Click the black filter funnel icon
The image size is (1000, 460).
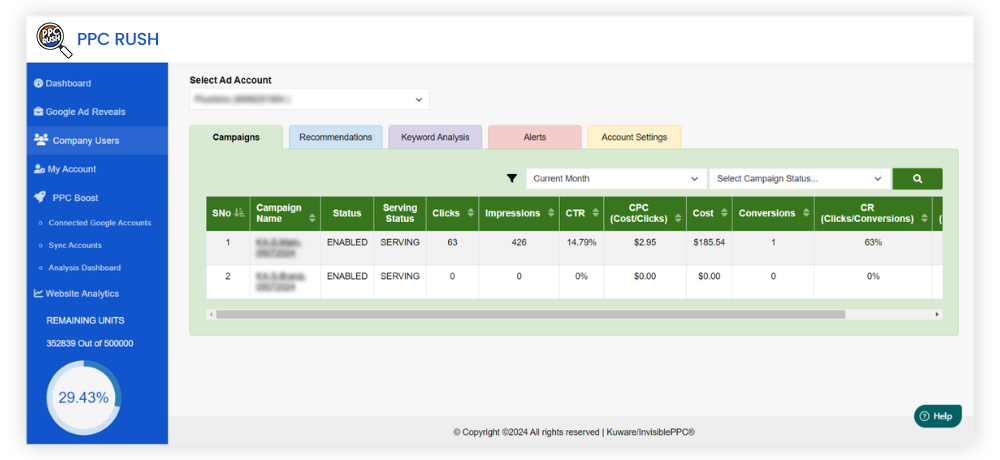(511, 179)
